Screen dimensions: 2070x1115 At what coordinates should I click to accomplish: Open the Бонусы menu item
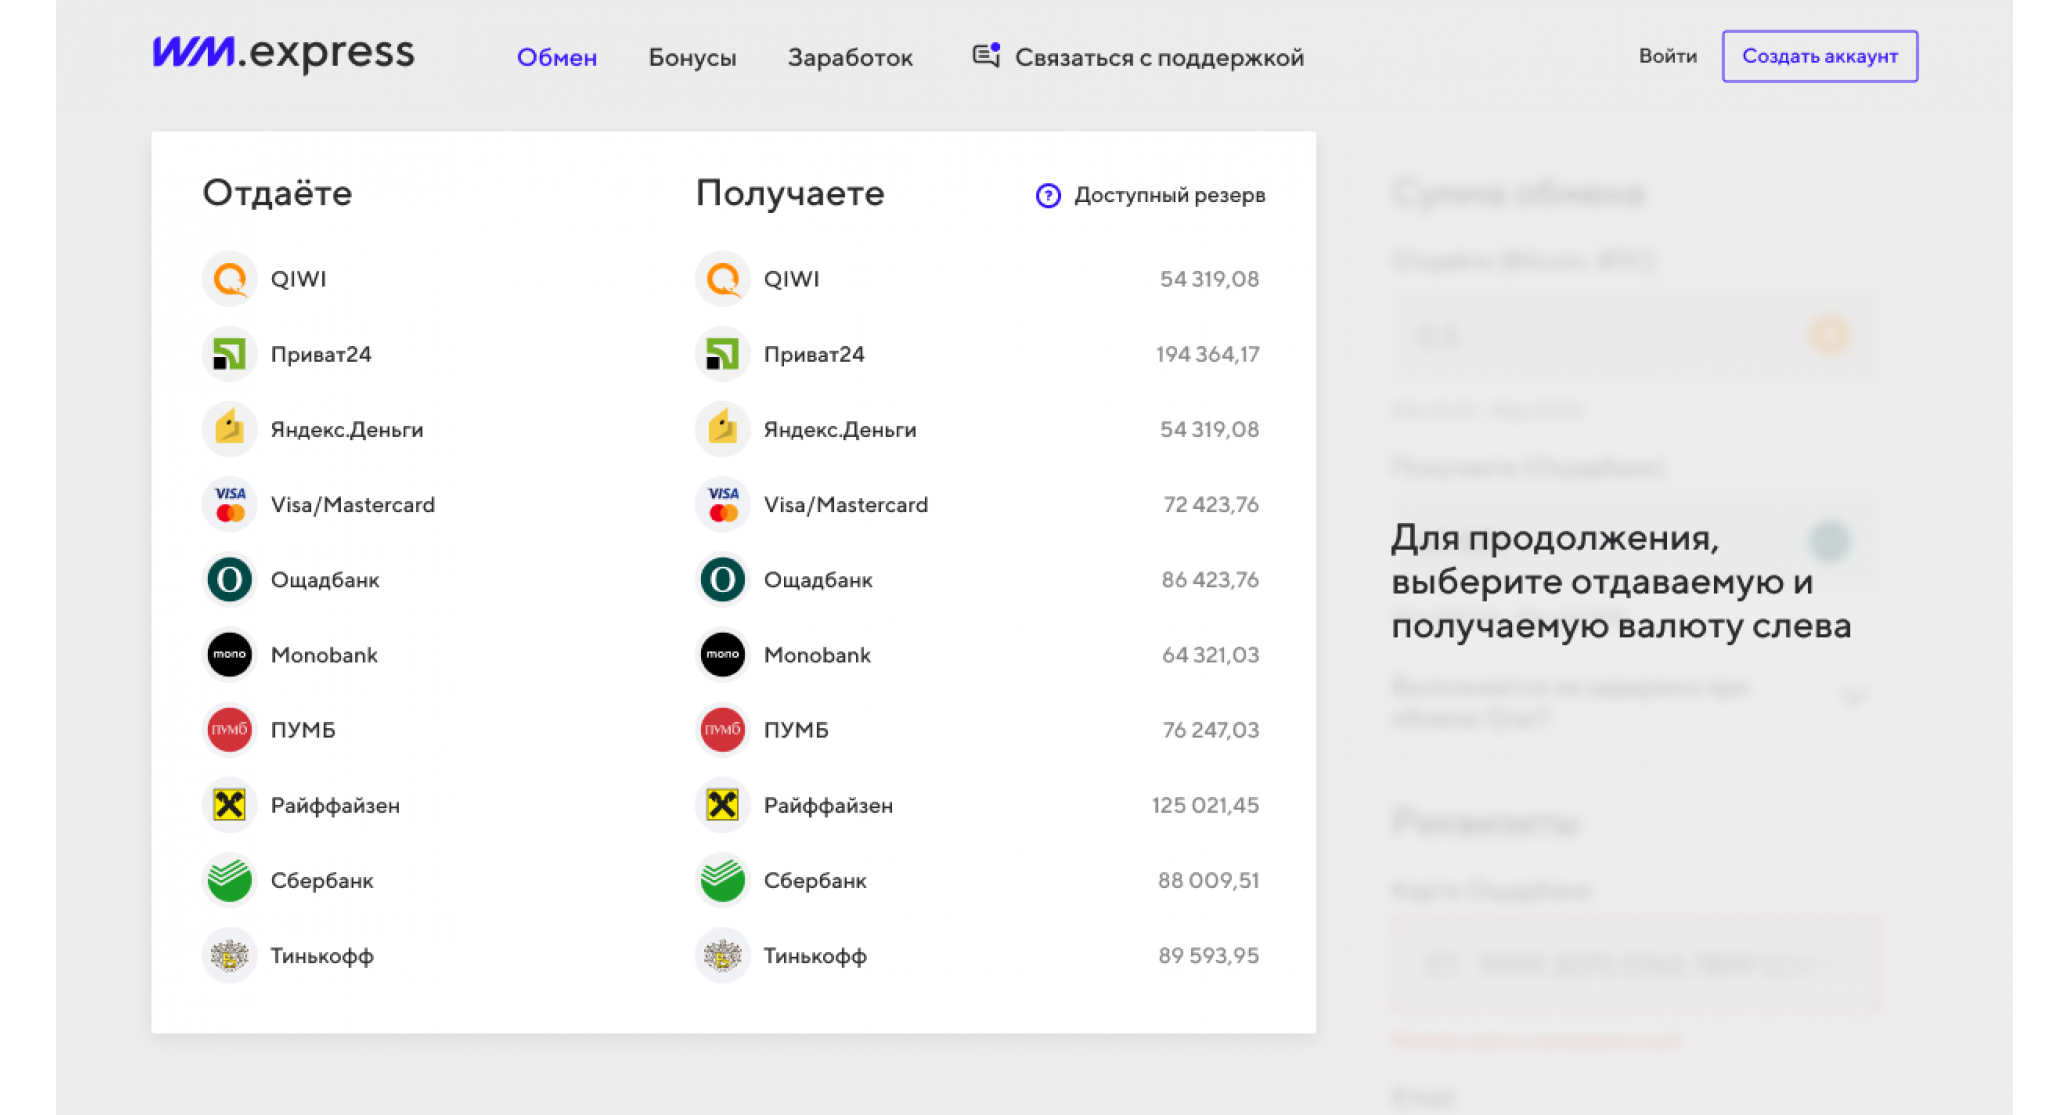point(692,58)
